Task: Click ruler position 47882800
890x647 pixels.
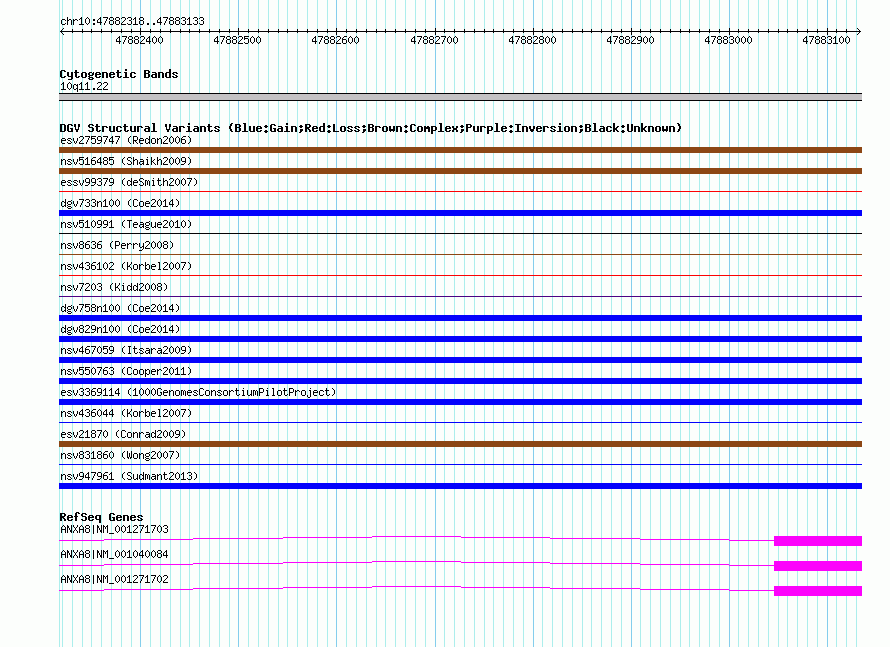Action: click(532, 40)
